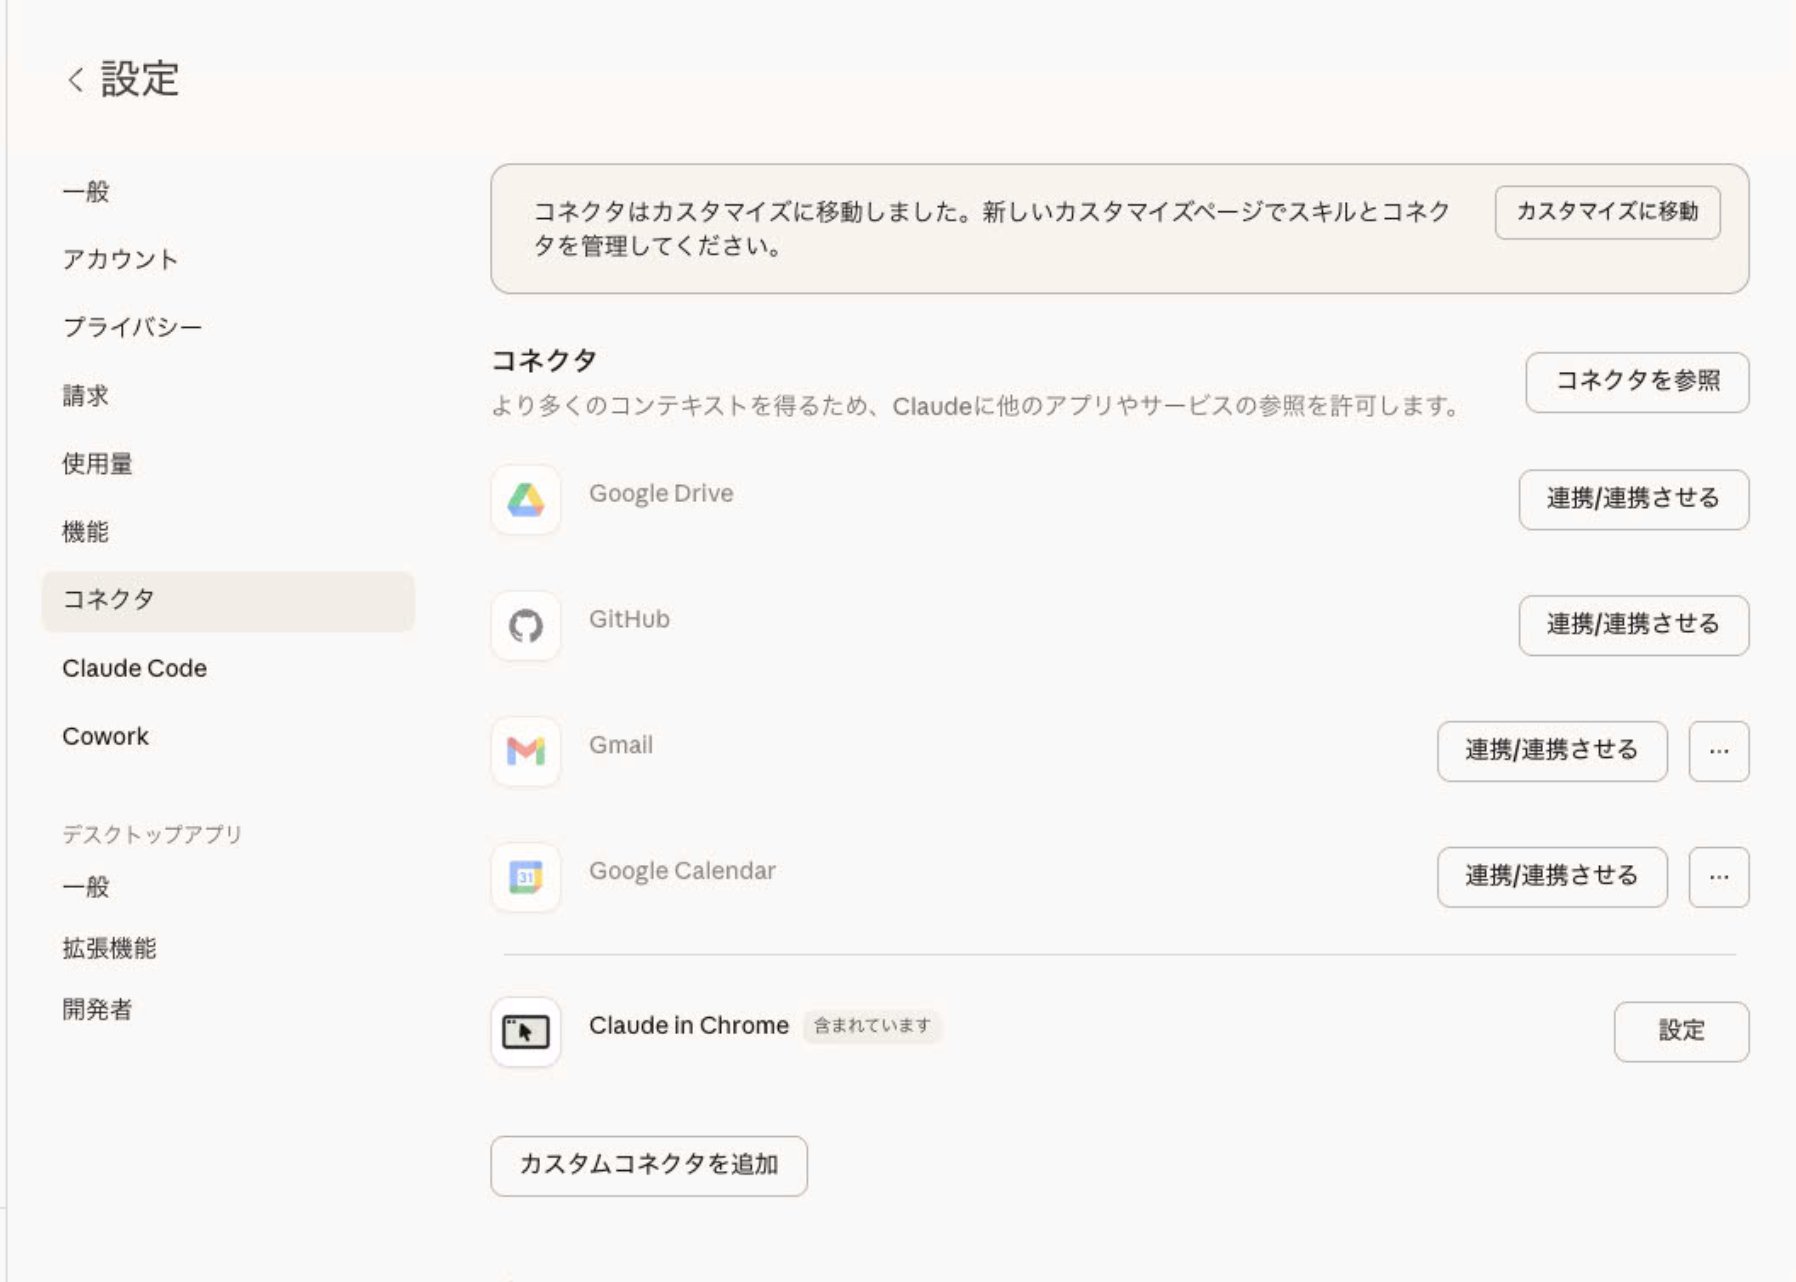Open the Gmail overflow "..." menu
1796x1282 pixels.
[1718, 752]
